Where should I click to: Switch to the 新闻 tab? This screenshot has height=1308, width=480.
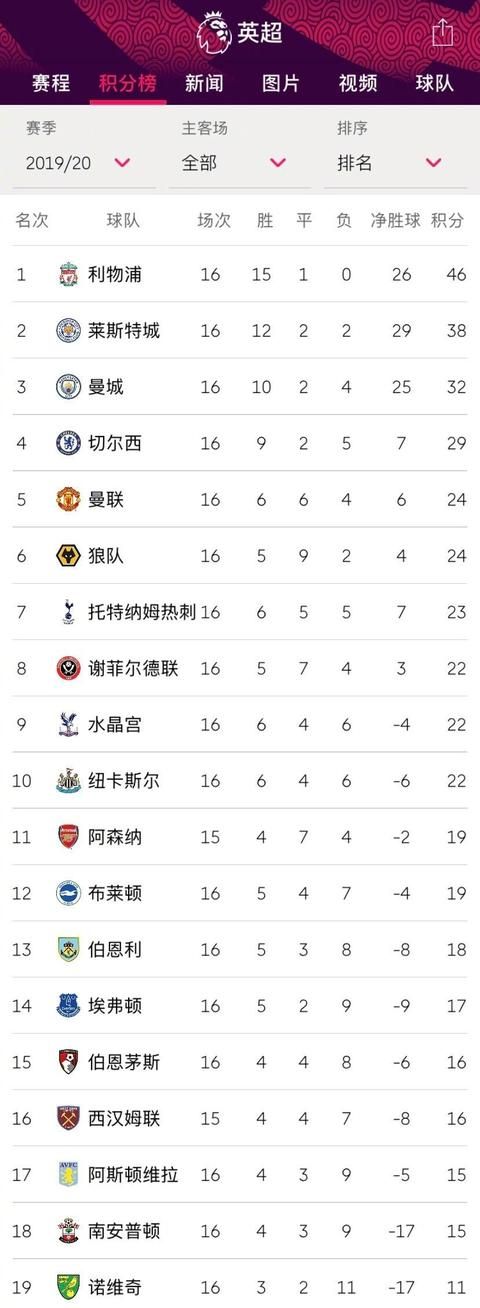(x=204, y=83)
